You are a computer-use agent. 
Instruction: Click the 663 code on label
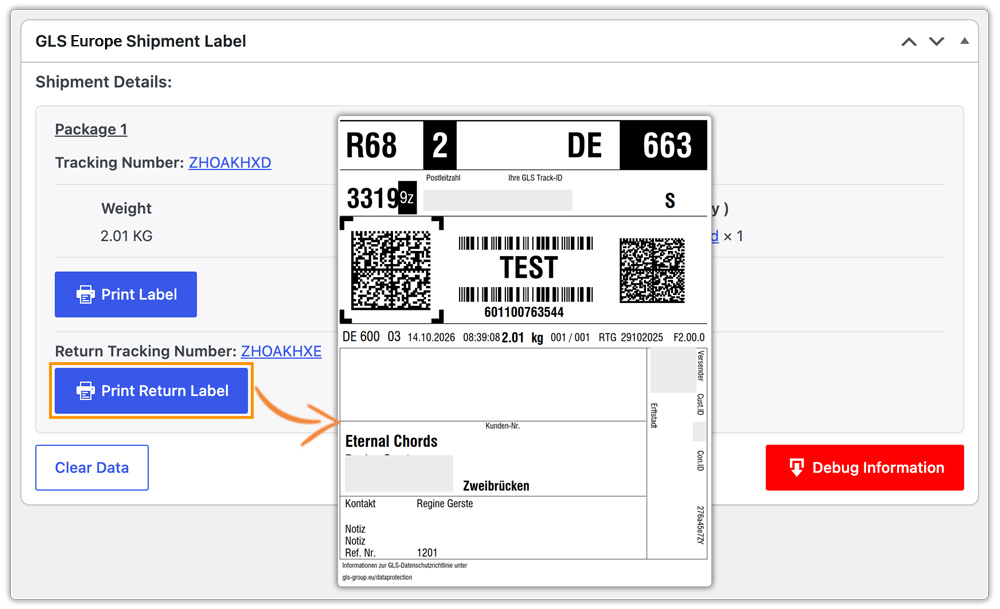point(666,145)
